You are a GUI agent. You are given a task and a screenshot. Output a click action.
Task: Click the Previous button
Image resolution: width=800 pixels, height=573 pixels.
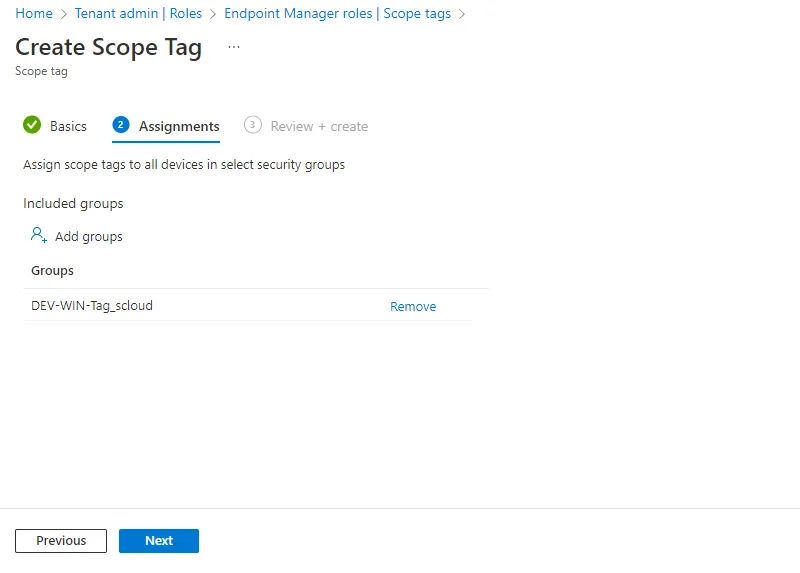pyautogui.click(x=61, y=540)
